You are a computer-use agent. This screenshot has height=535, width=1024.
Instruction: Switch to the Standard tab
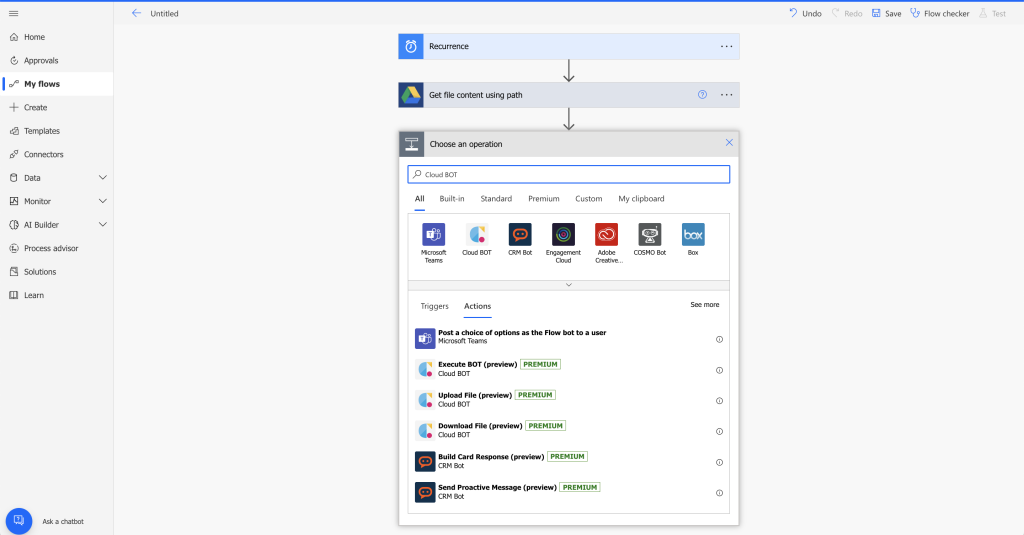[496, 199]
